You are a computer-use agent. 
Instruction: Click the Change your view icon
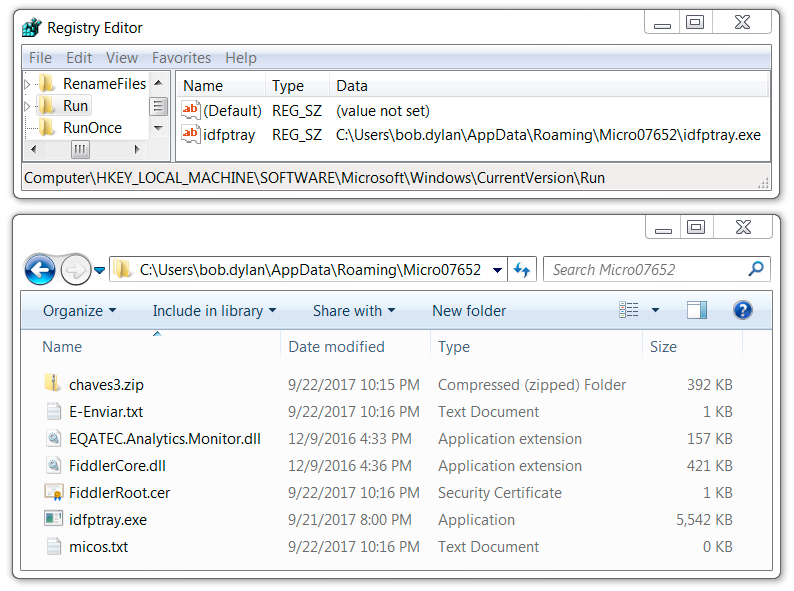(x=628, y=310)
